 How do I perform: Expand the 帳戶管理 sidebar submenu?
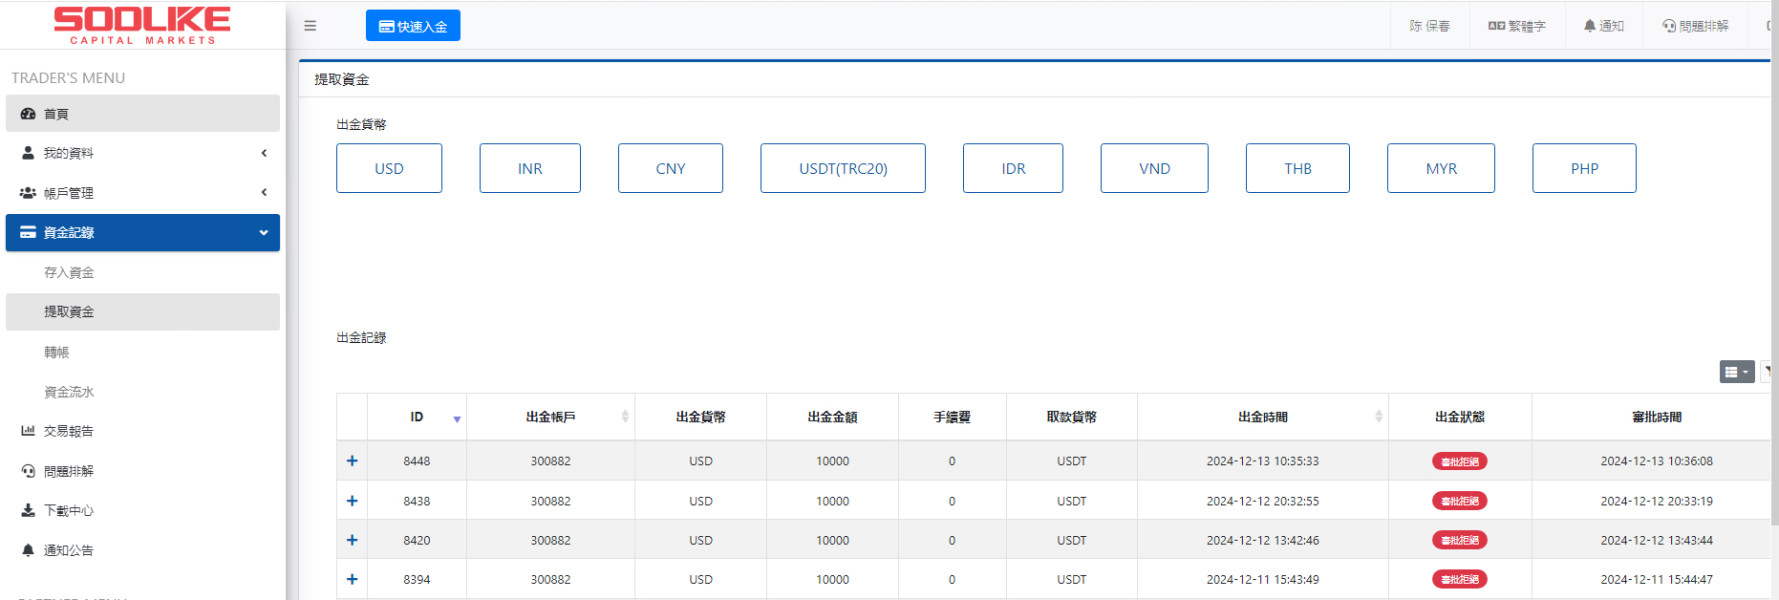[142, 193]
